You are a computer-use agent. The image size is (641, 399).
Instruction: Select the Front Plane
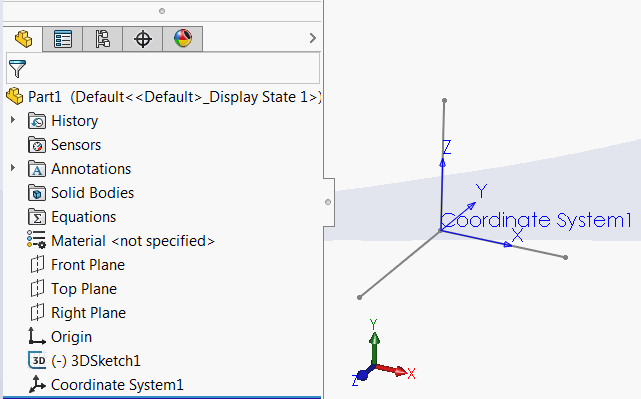pyautogui.click(x=78, y=265)
